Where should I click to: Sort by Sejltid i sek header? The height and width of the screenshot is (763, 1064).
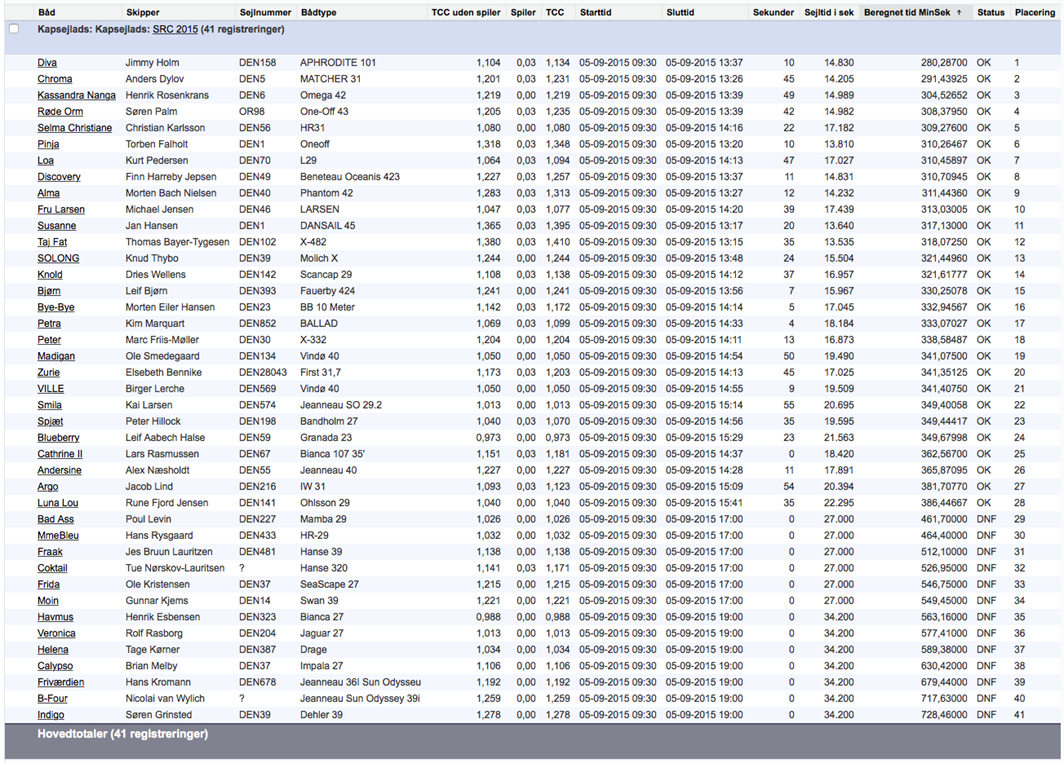[x=829, y=12]
